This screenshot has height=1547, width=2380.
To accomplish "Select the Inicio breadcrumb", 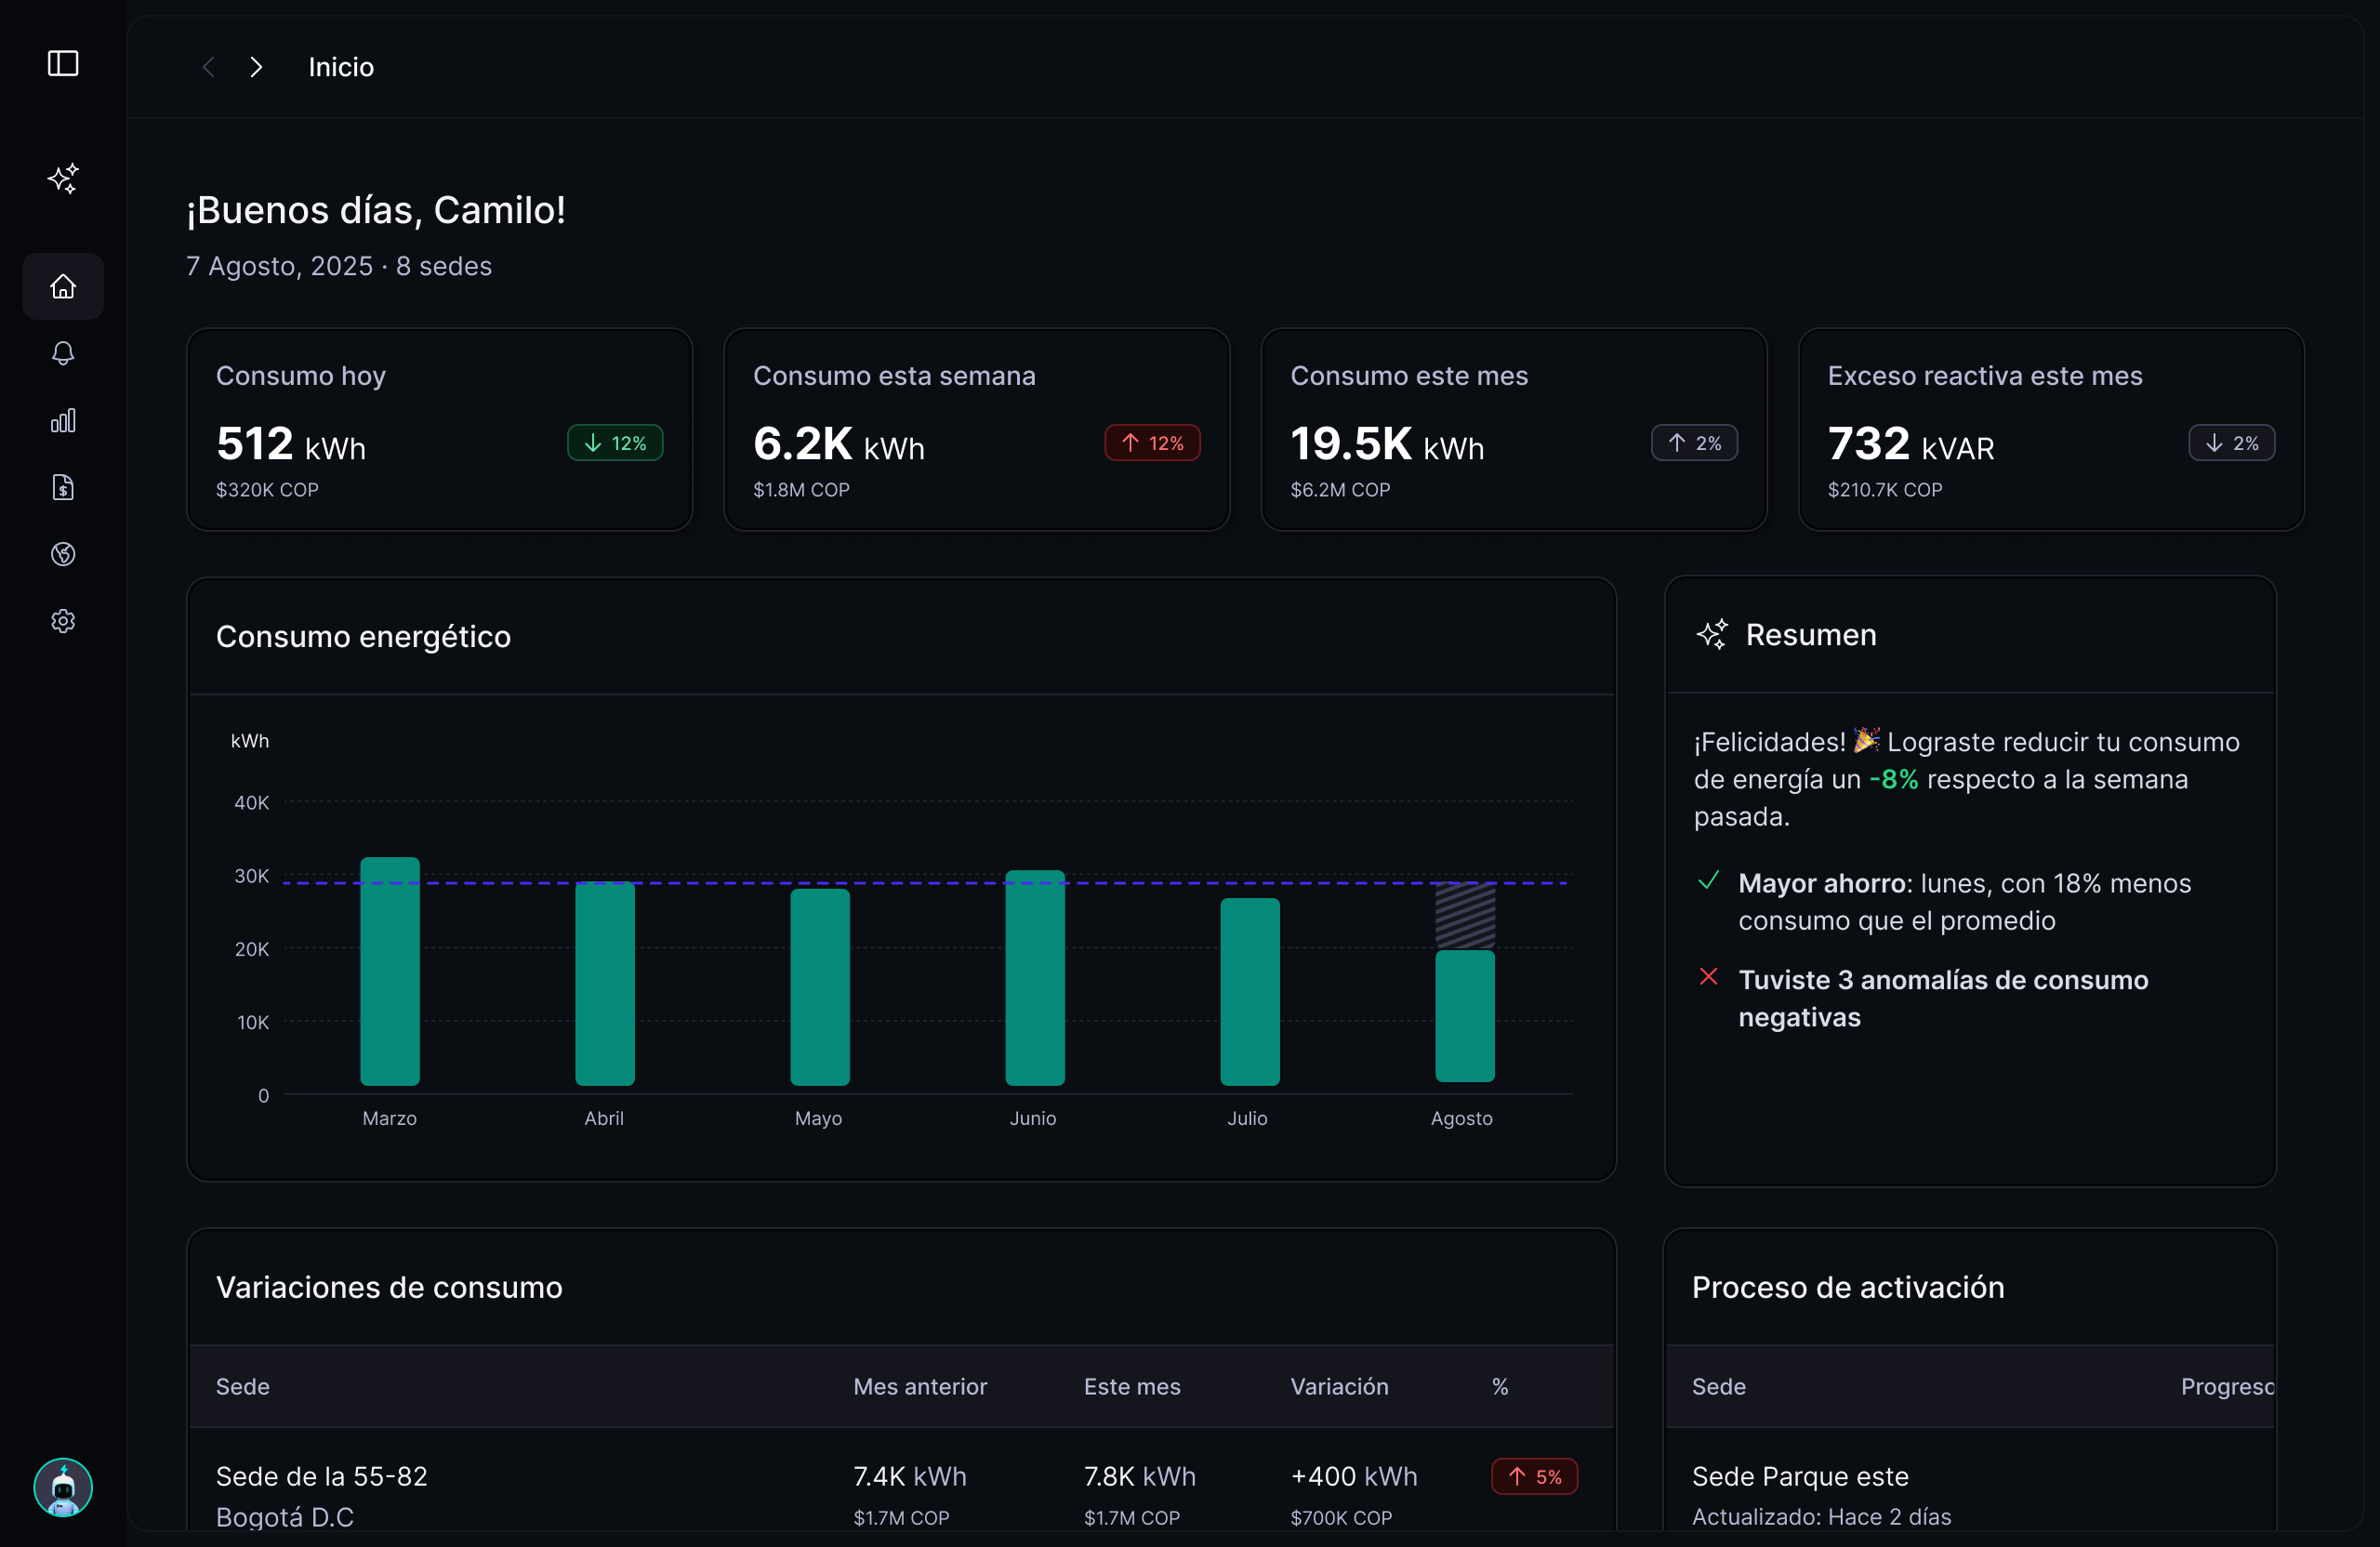I will pos(340,66).
